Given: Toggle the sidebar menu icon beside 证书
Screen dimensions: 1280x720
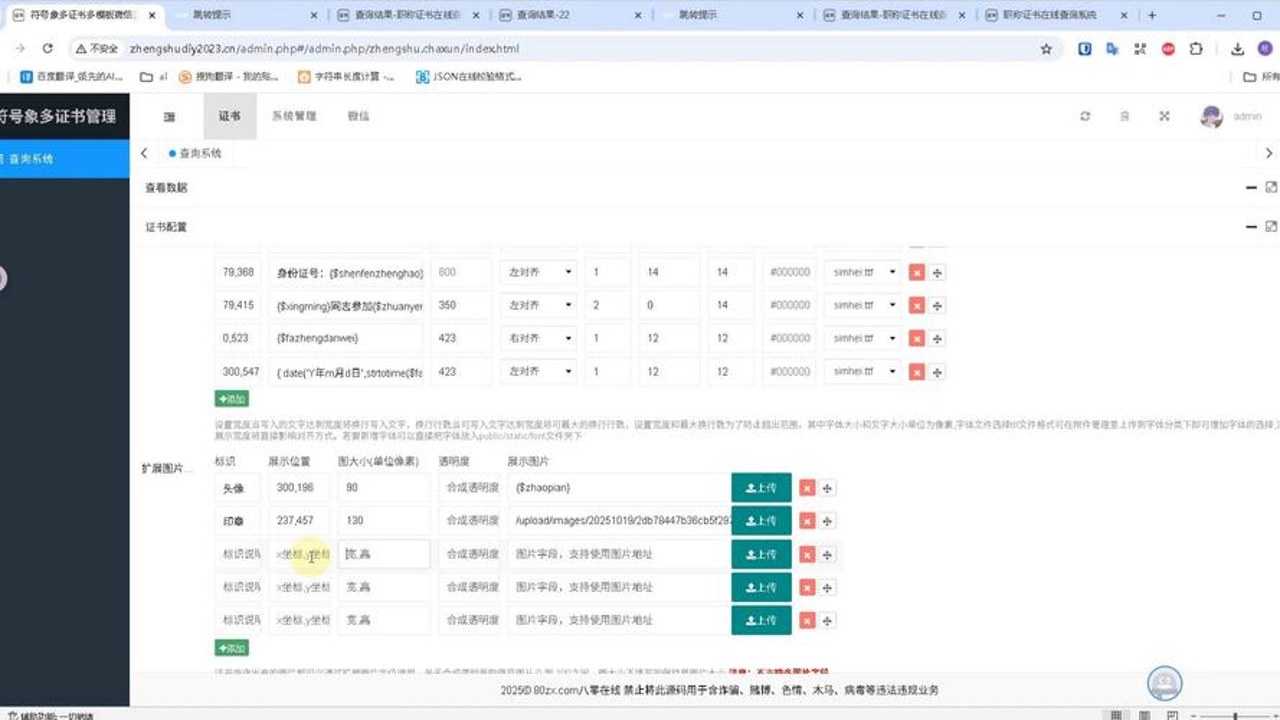Looking at the screenshot, I should click(170, 117).
